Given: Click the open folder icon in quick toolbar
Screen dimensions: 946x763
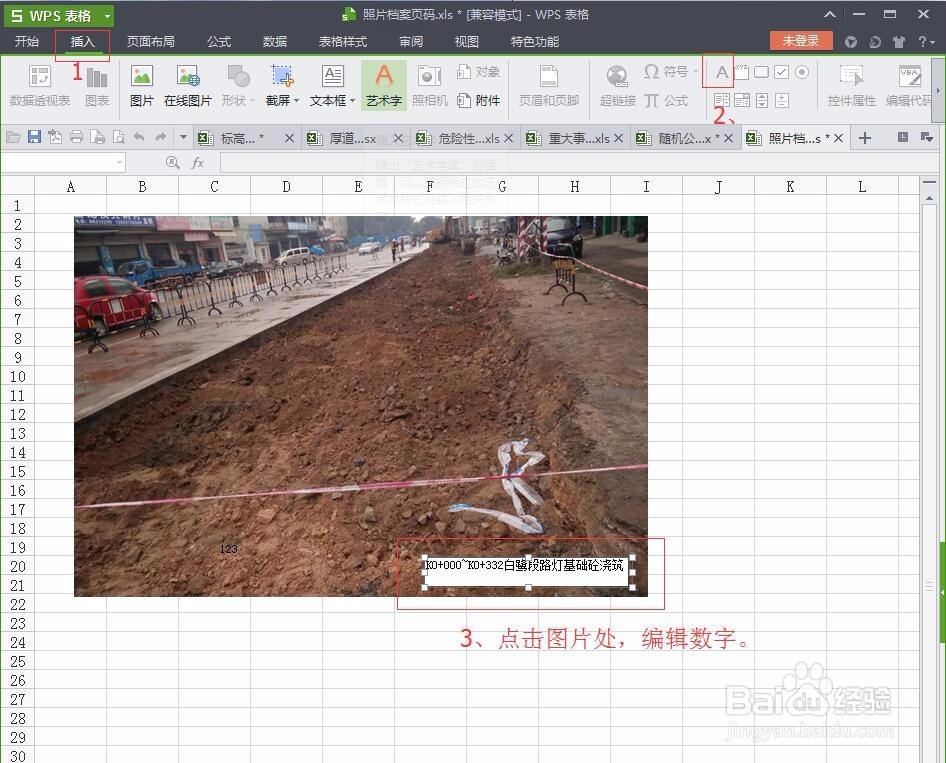Looking at the screenshot, I should 13,138.
